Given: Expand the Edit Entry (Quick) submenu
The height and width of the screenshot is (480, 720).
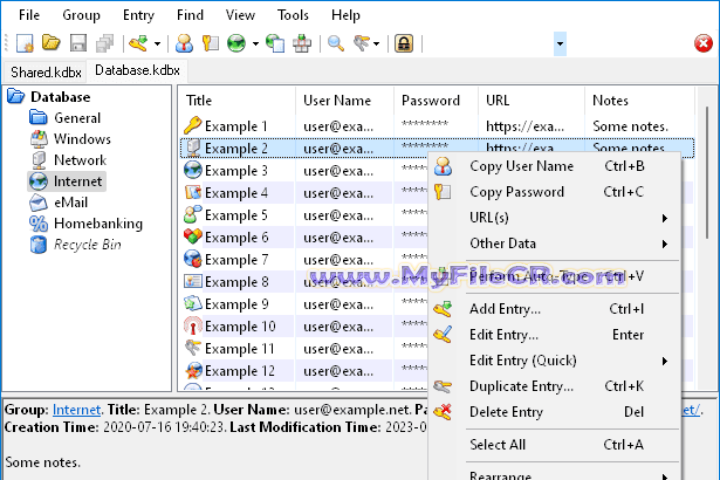Looking at the screenshot, I should tap(555, 361).
